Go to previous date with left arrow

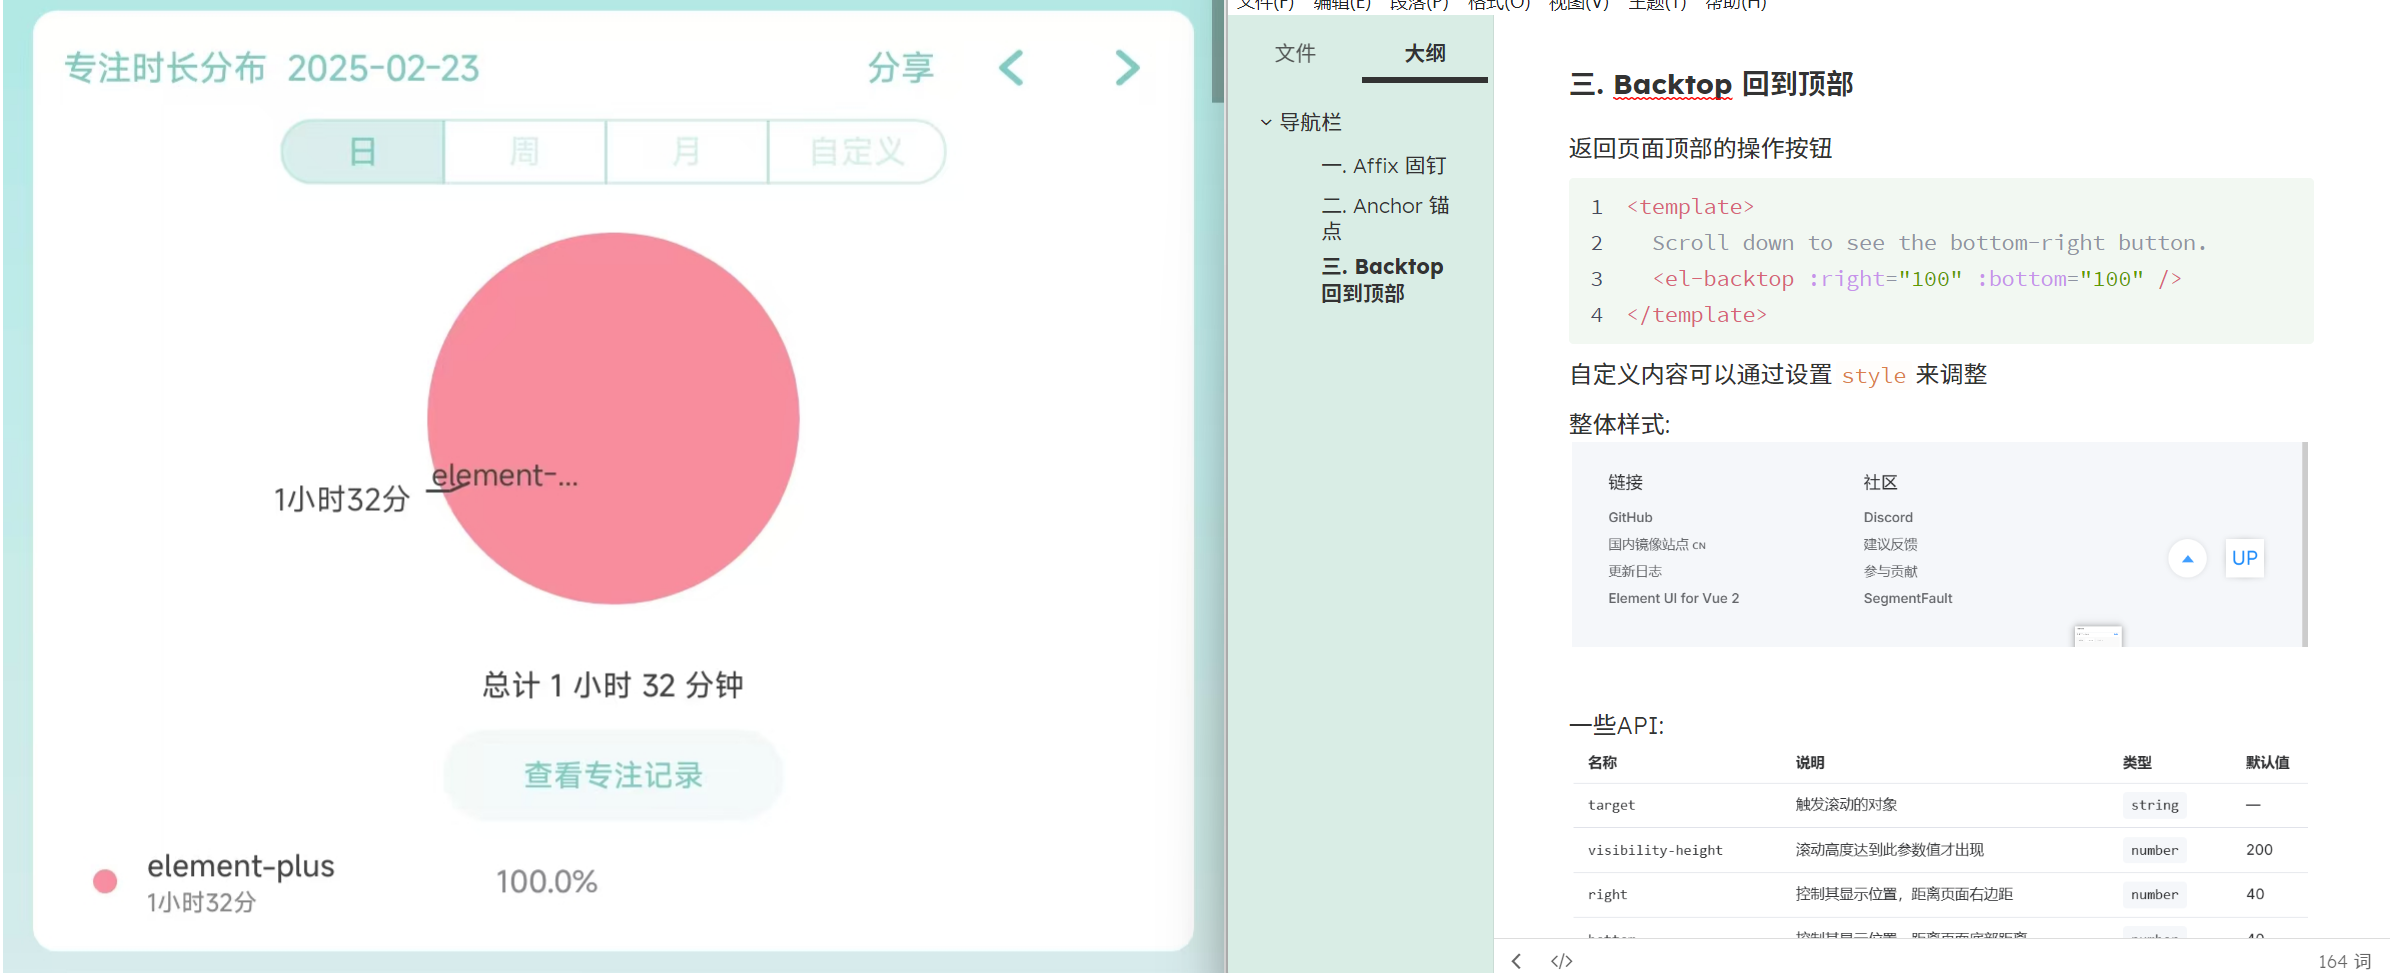point(1012,68)
